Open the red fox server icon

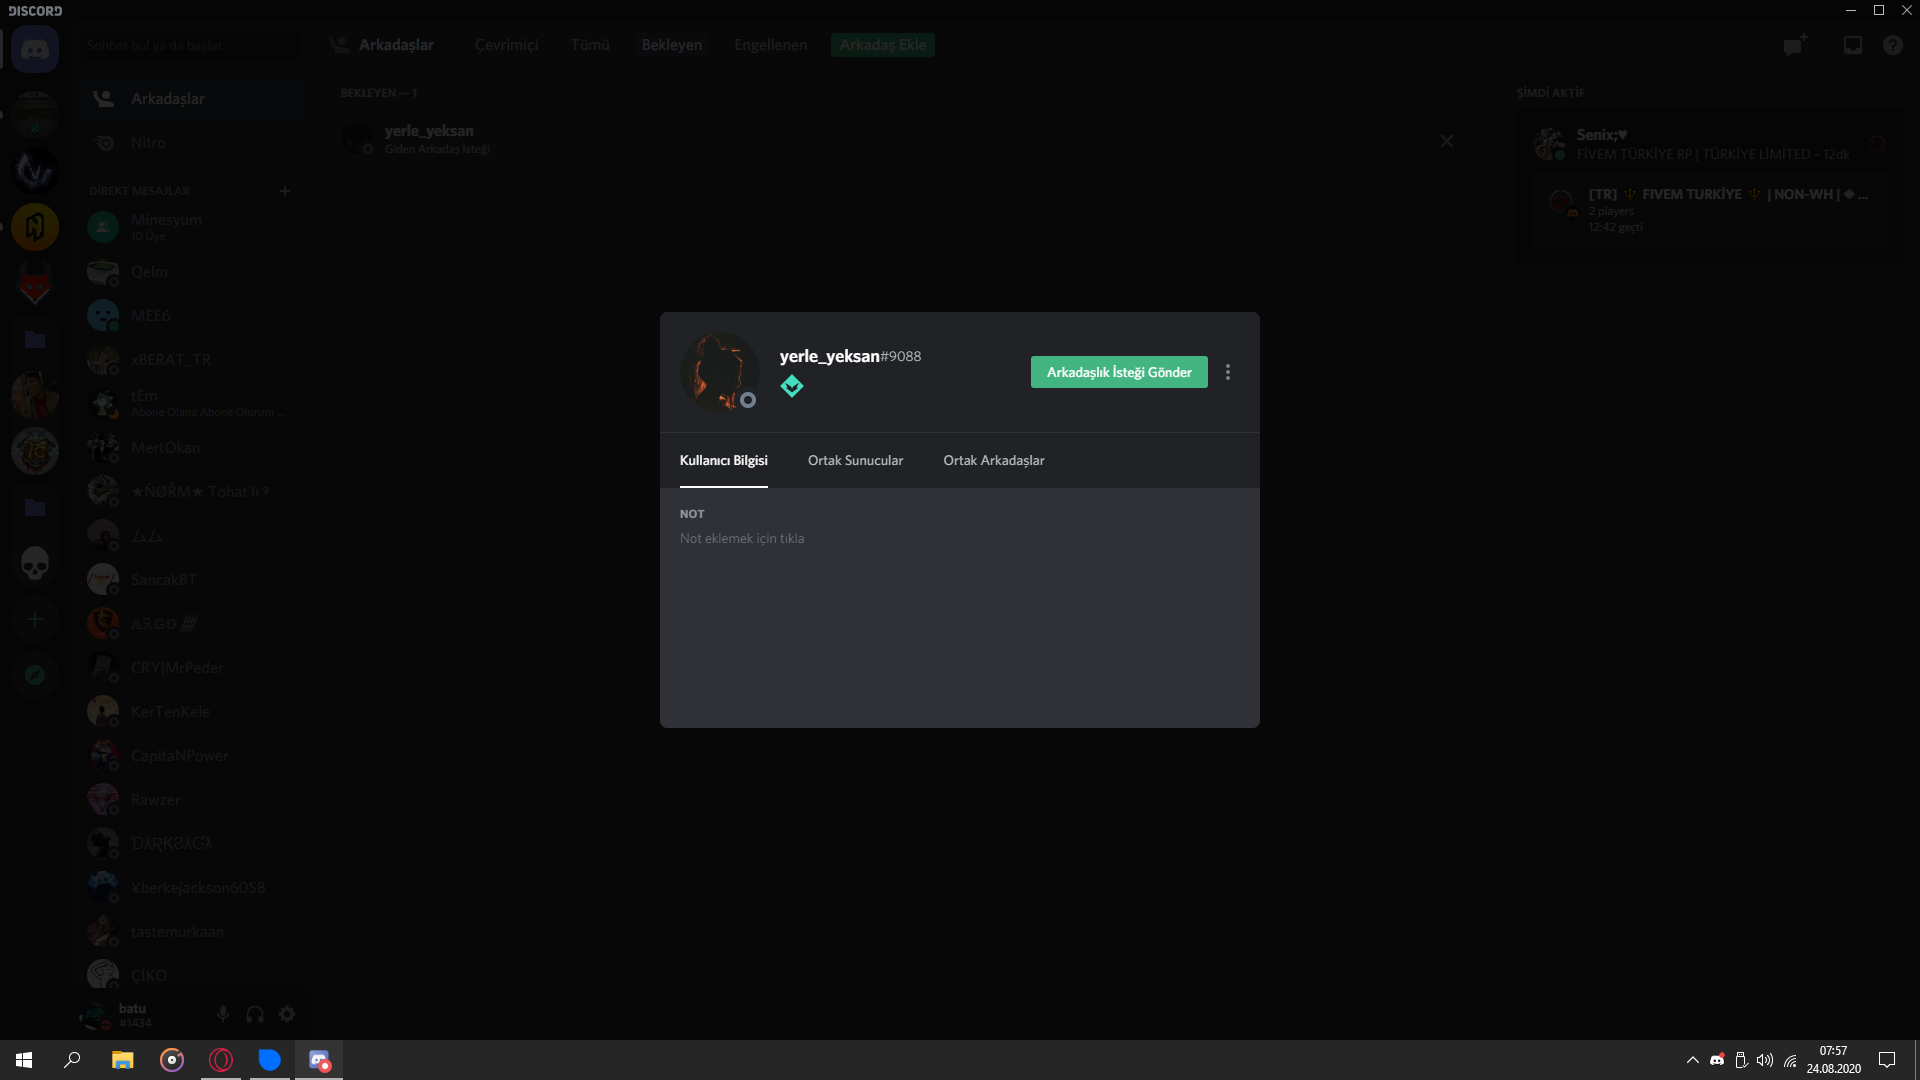(35, 283)
